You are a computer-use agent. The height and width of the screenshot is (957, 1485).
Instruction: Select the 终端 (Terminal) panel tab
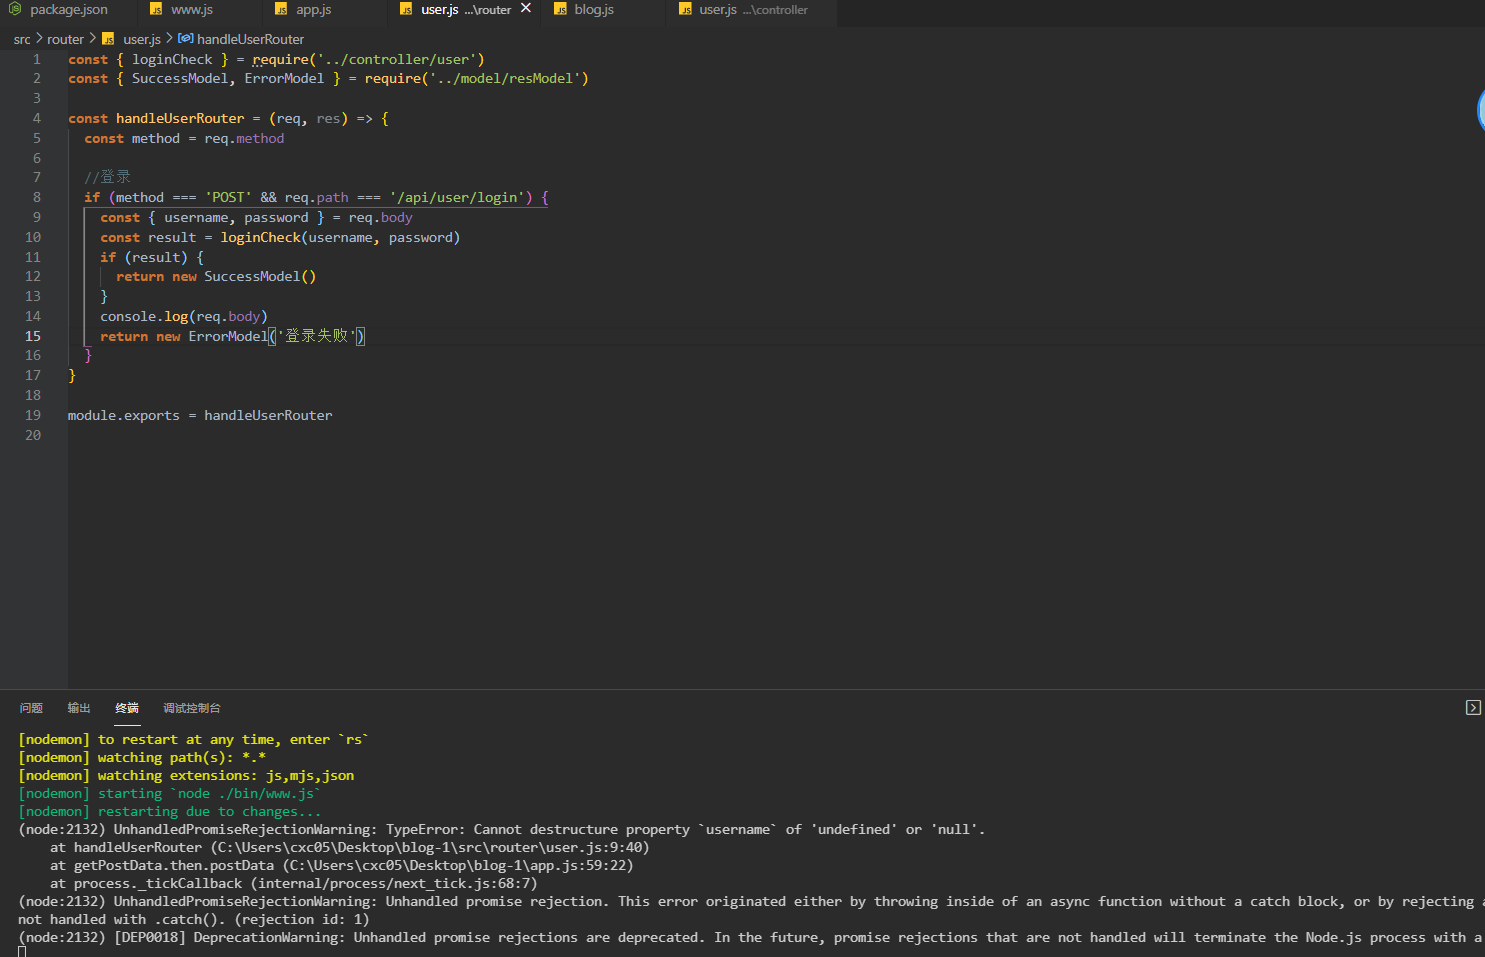pos(127,708)
